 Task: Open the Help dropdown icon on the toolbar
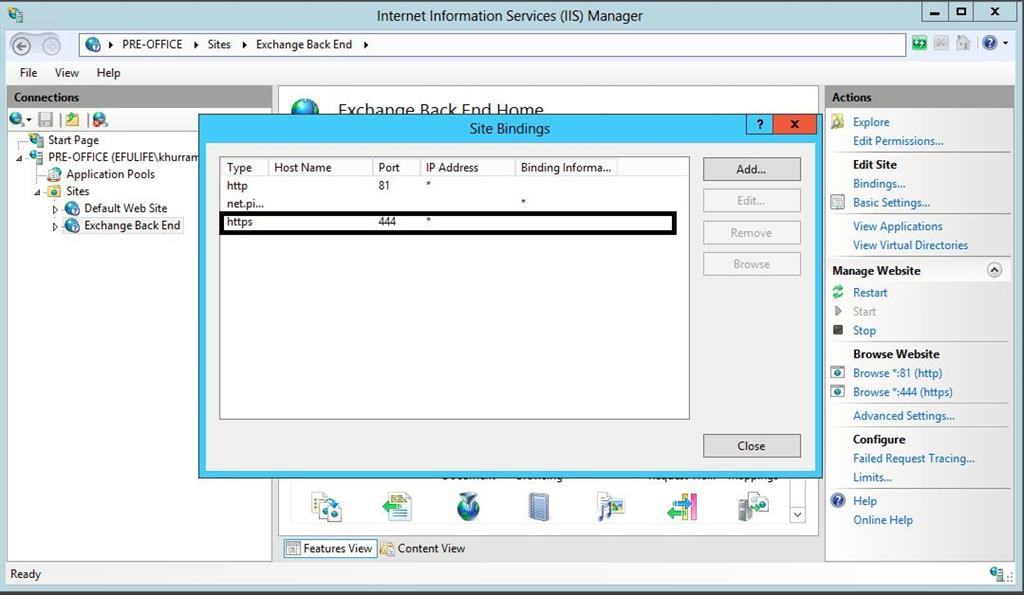coord(1006,43)
